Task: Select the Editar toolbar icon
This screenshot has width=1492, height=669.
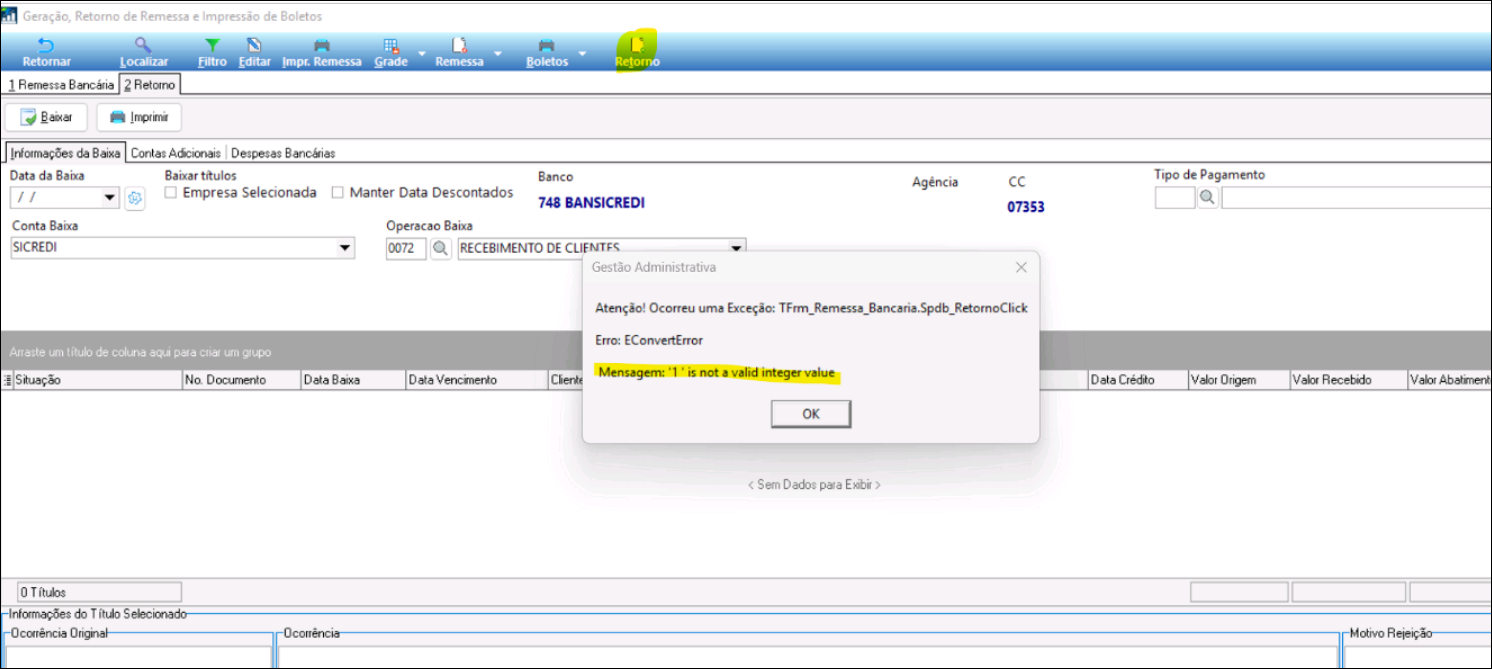Action: tap(254, 46)
